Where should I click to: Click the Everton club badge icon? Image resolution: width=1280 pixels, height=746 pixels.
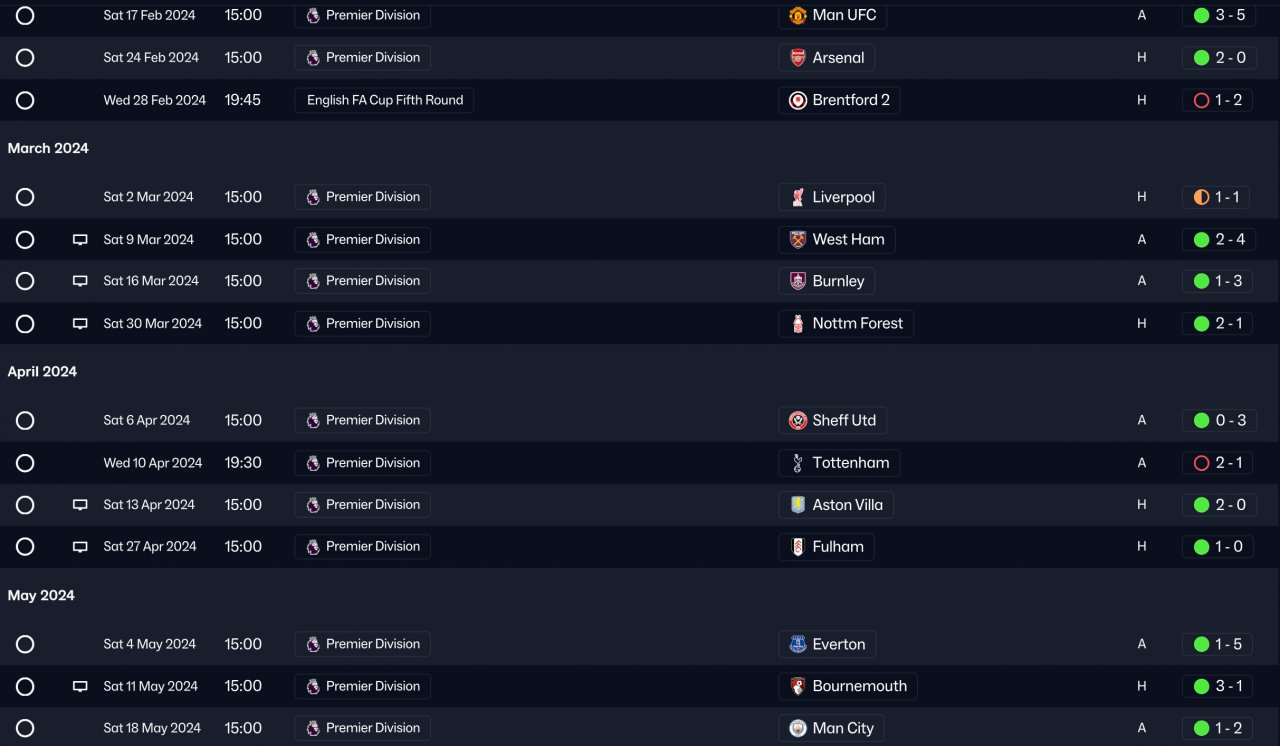[798, 645]
